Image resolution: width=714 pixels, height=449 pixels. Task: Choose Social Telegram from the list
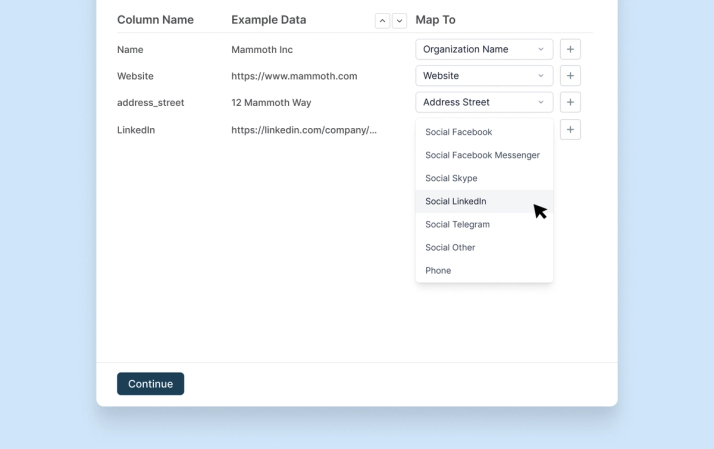[x=484, y=224]
